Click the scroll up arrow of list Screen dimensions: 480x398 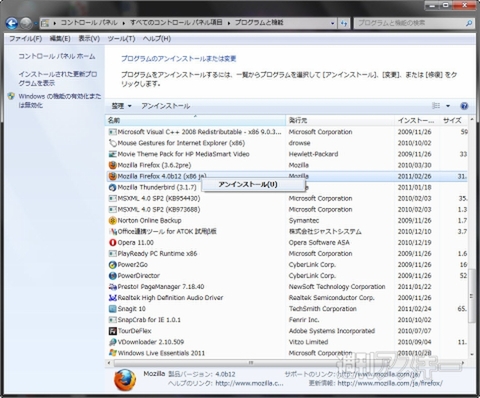472,119
